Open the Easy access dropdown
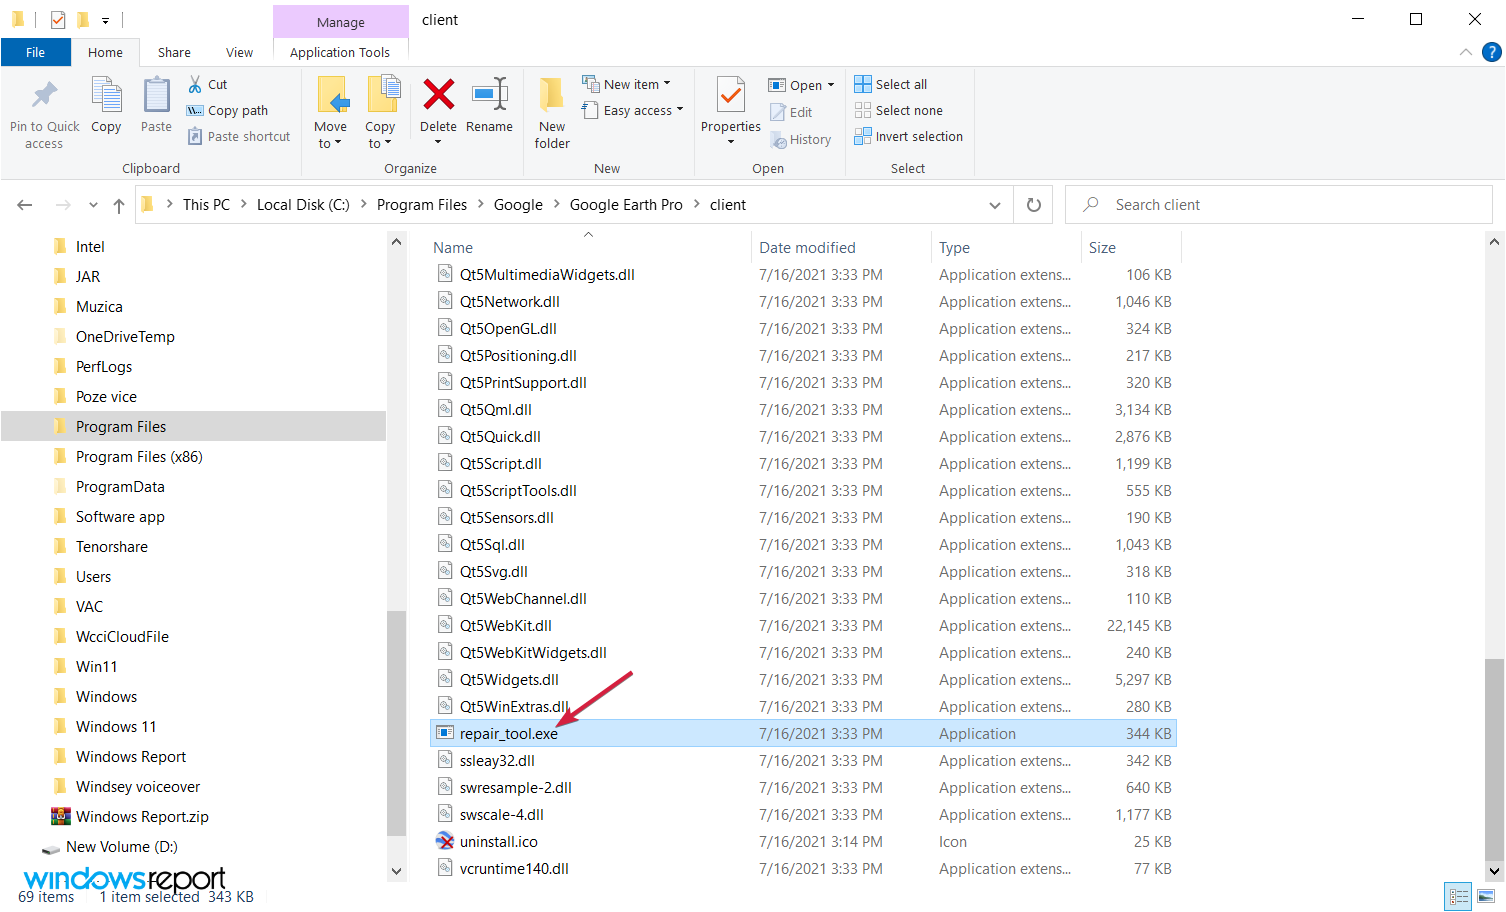 click(633, 111)
